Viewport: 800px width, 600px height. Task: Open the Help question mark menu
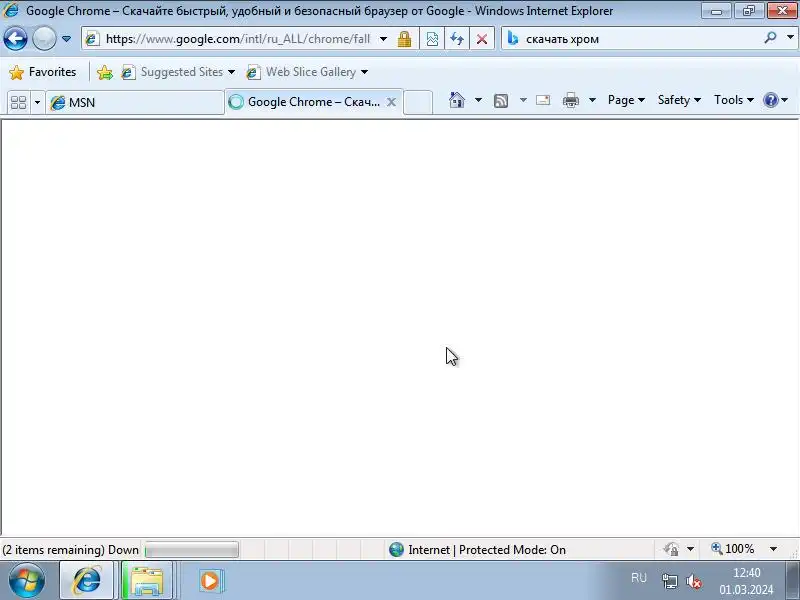pyautogui.click(x=776, y=100)
